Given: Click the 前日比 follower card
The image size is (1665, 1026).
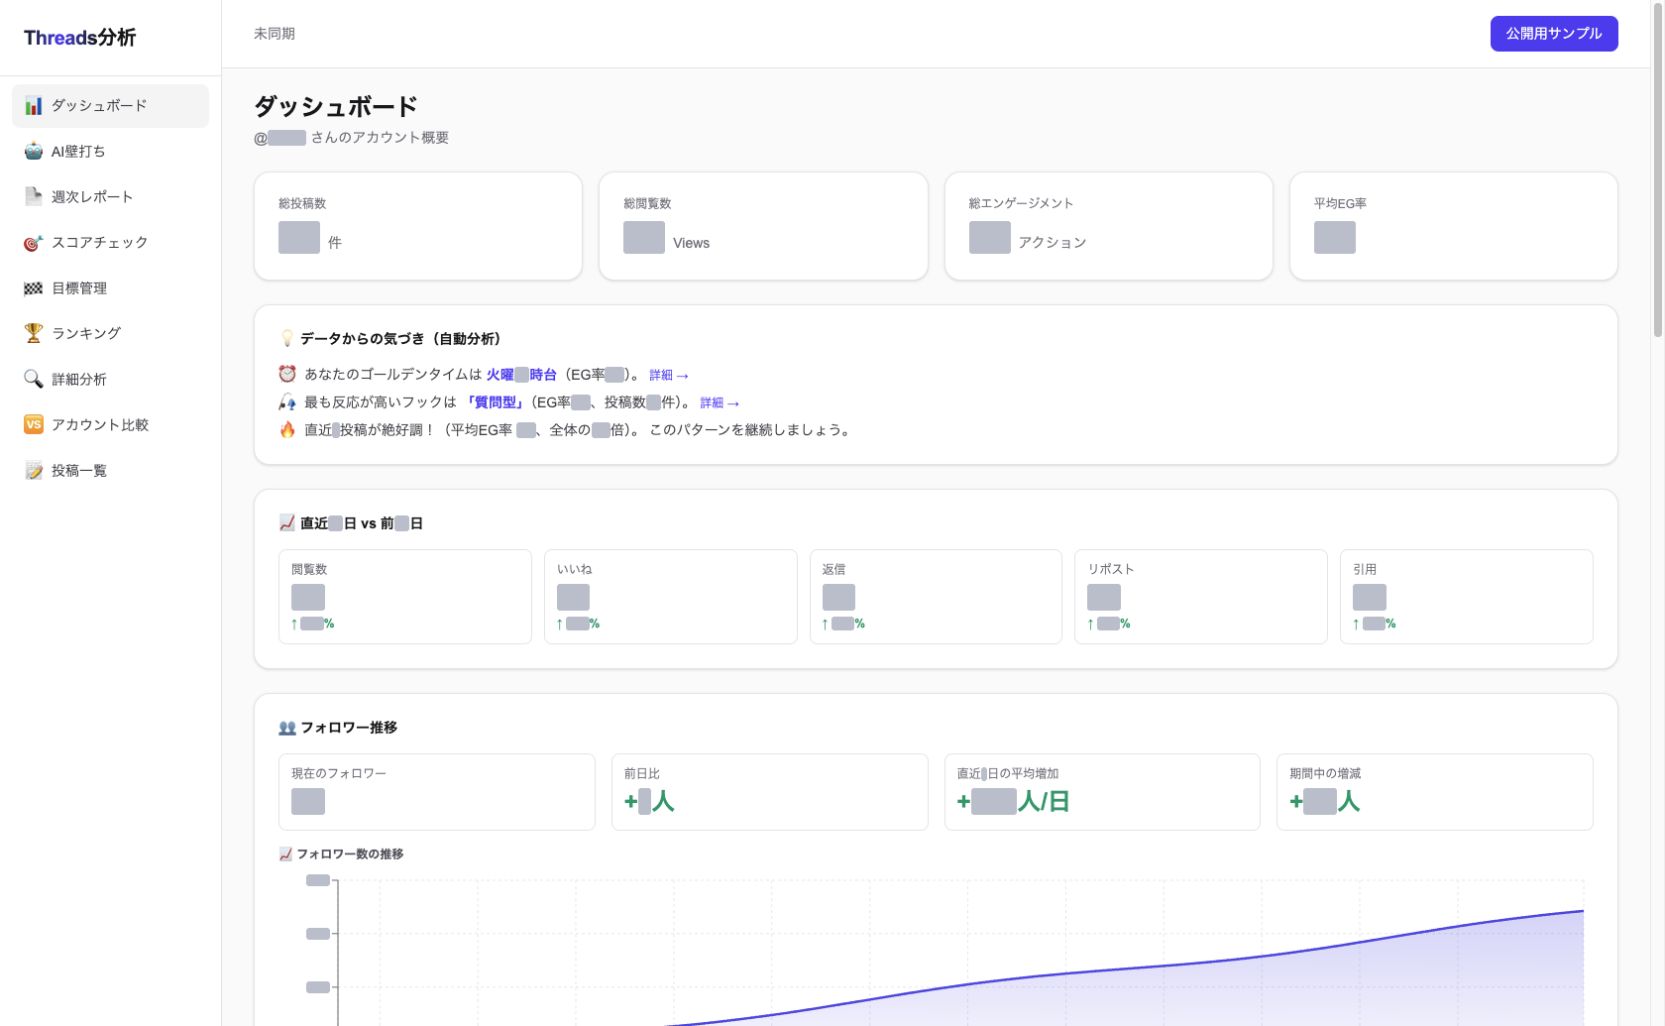Looking at the screenshot, I should 769,792.
